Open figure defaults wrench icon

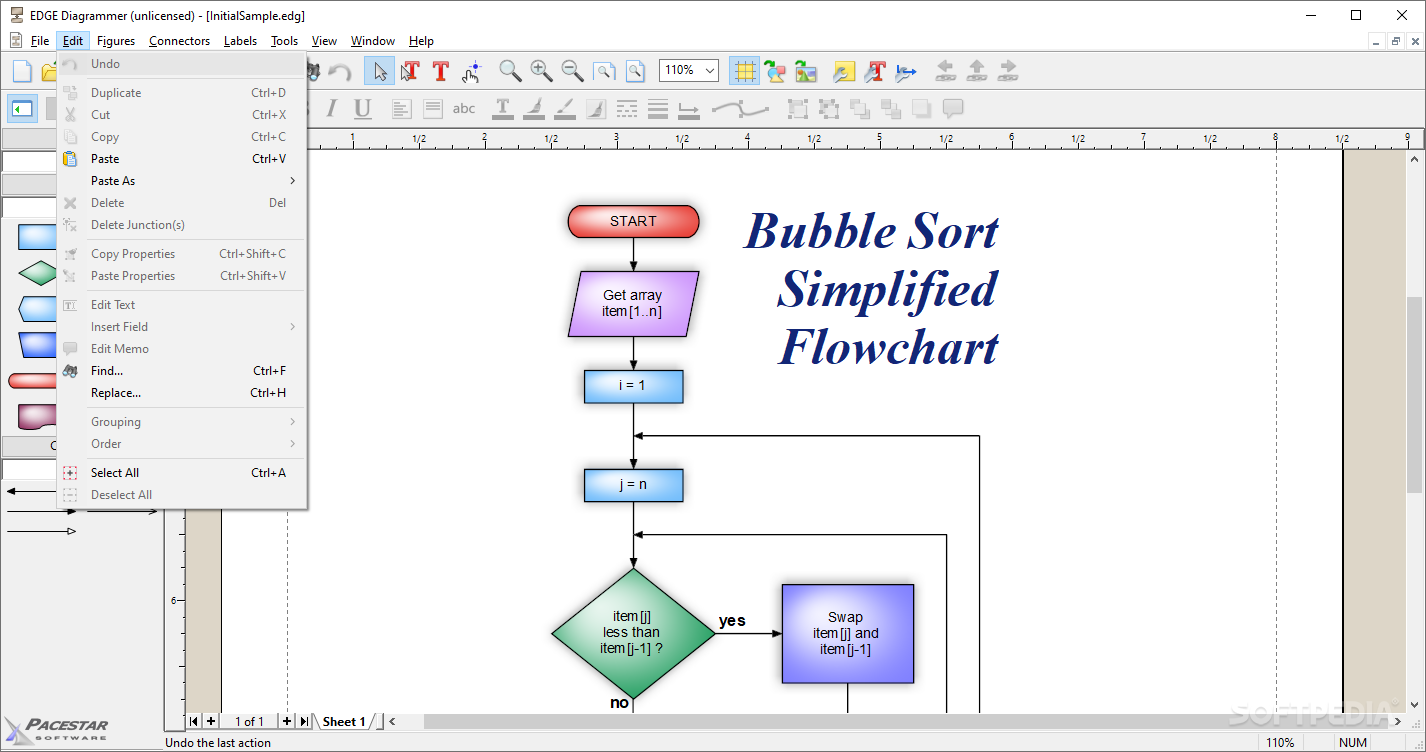coord(844,71)
